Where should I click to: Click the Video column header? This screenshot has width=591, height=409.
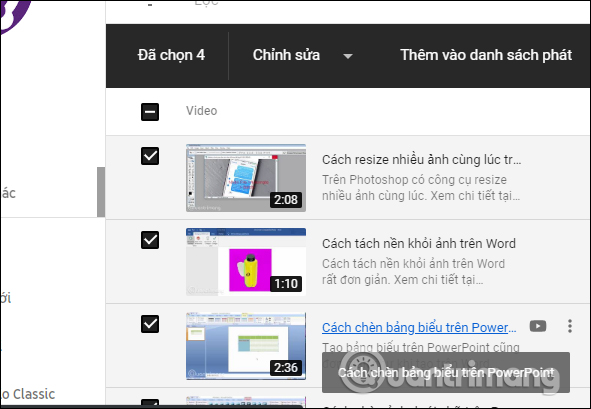tap(201, 111)
